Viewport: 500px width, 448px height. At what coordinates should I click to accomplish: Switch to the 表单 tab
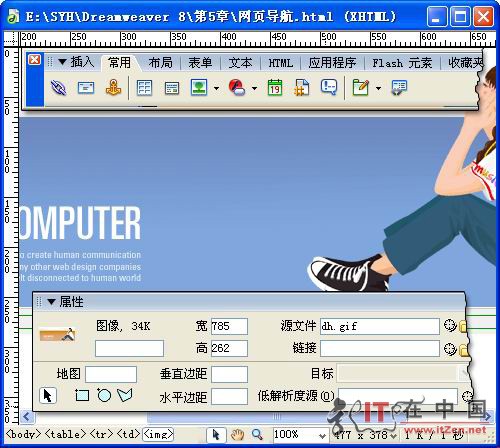point(200,63)
